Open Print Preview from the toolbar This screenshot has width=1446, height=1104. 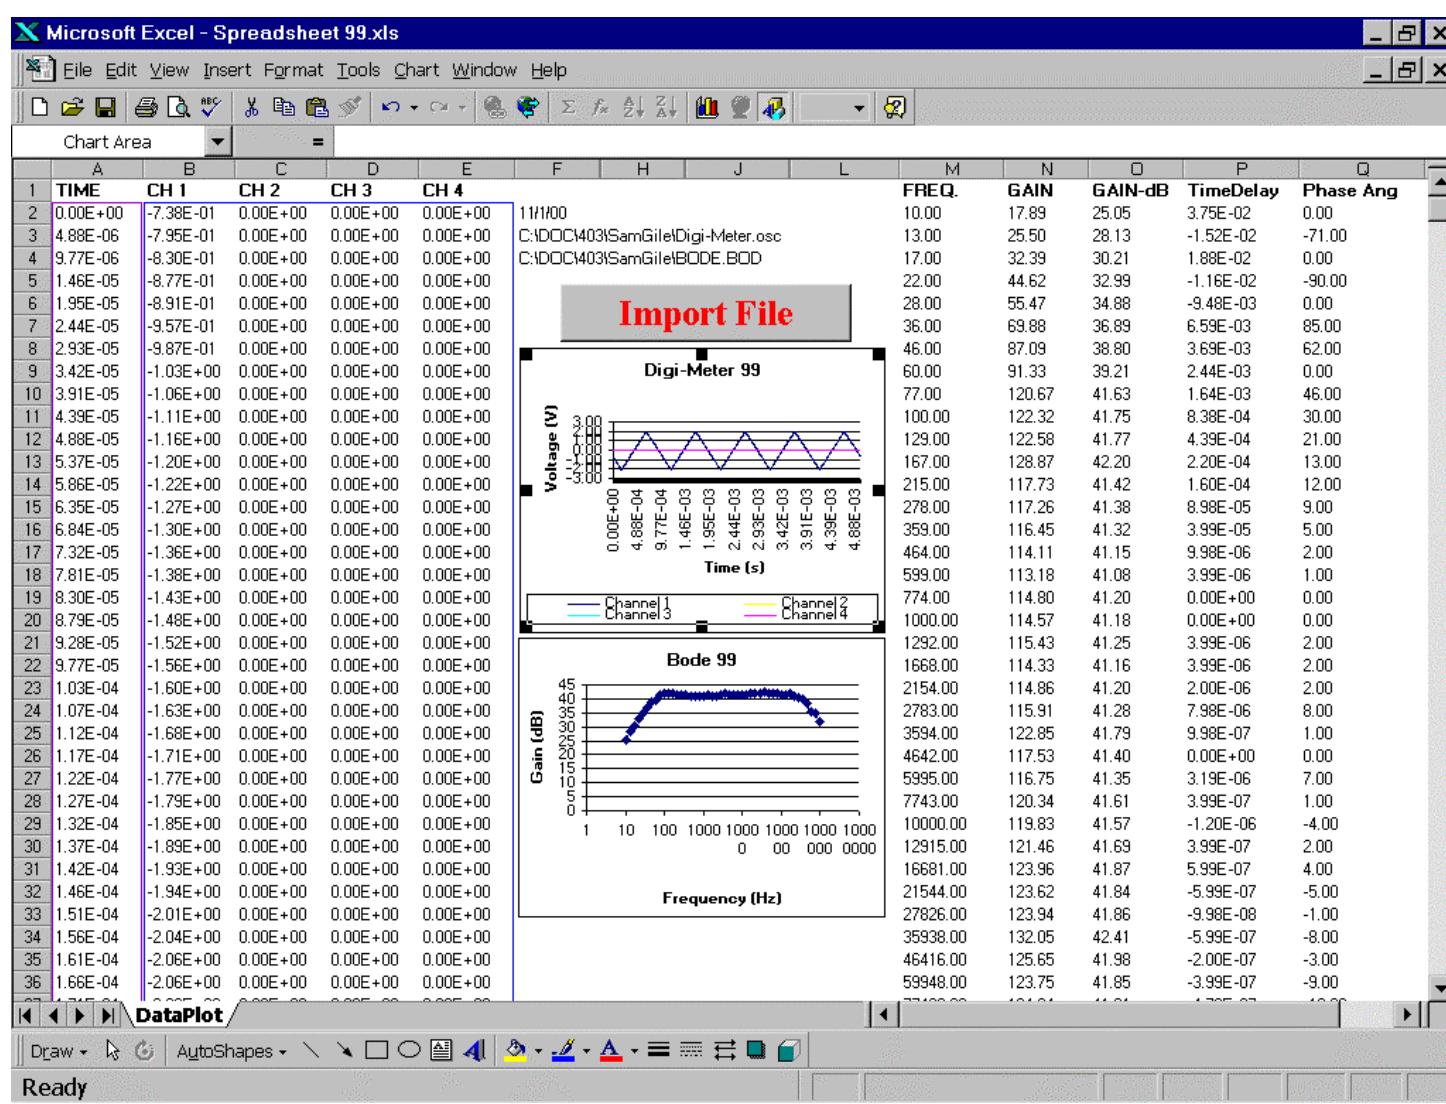click(x=178, y=105)
